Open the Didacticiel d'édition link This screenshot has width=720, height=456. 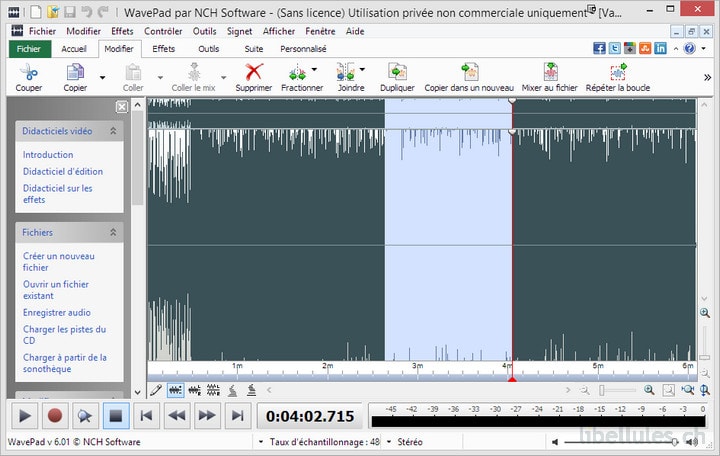(x=63, y=171)
